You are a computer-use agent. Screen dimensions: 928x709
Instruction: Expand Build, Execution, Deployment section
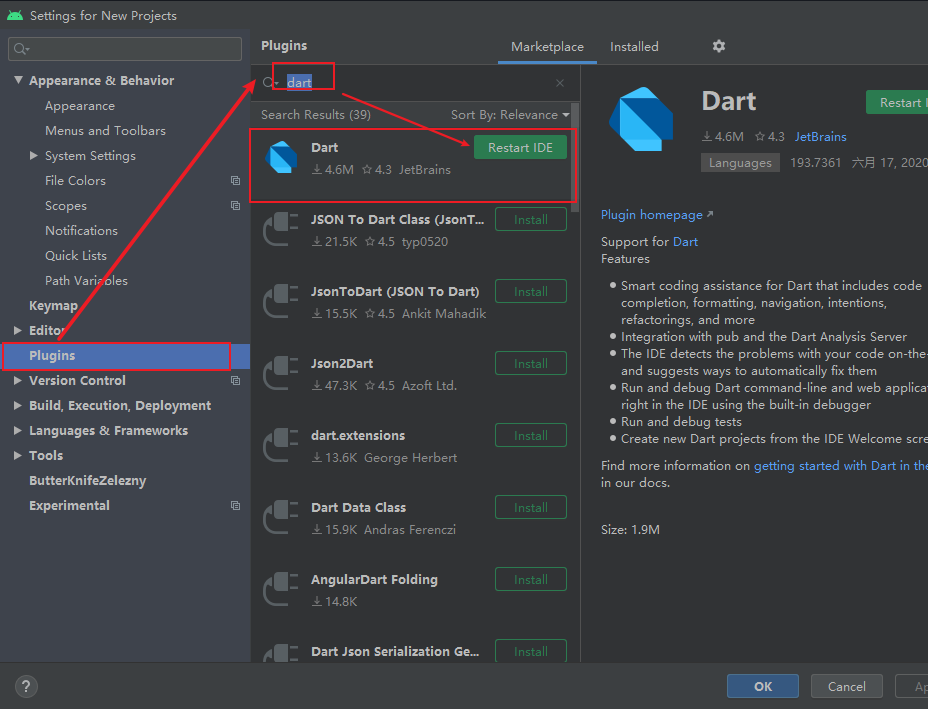click(x=18, y=405)
